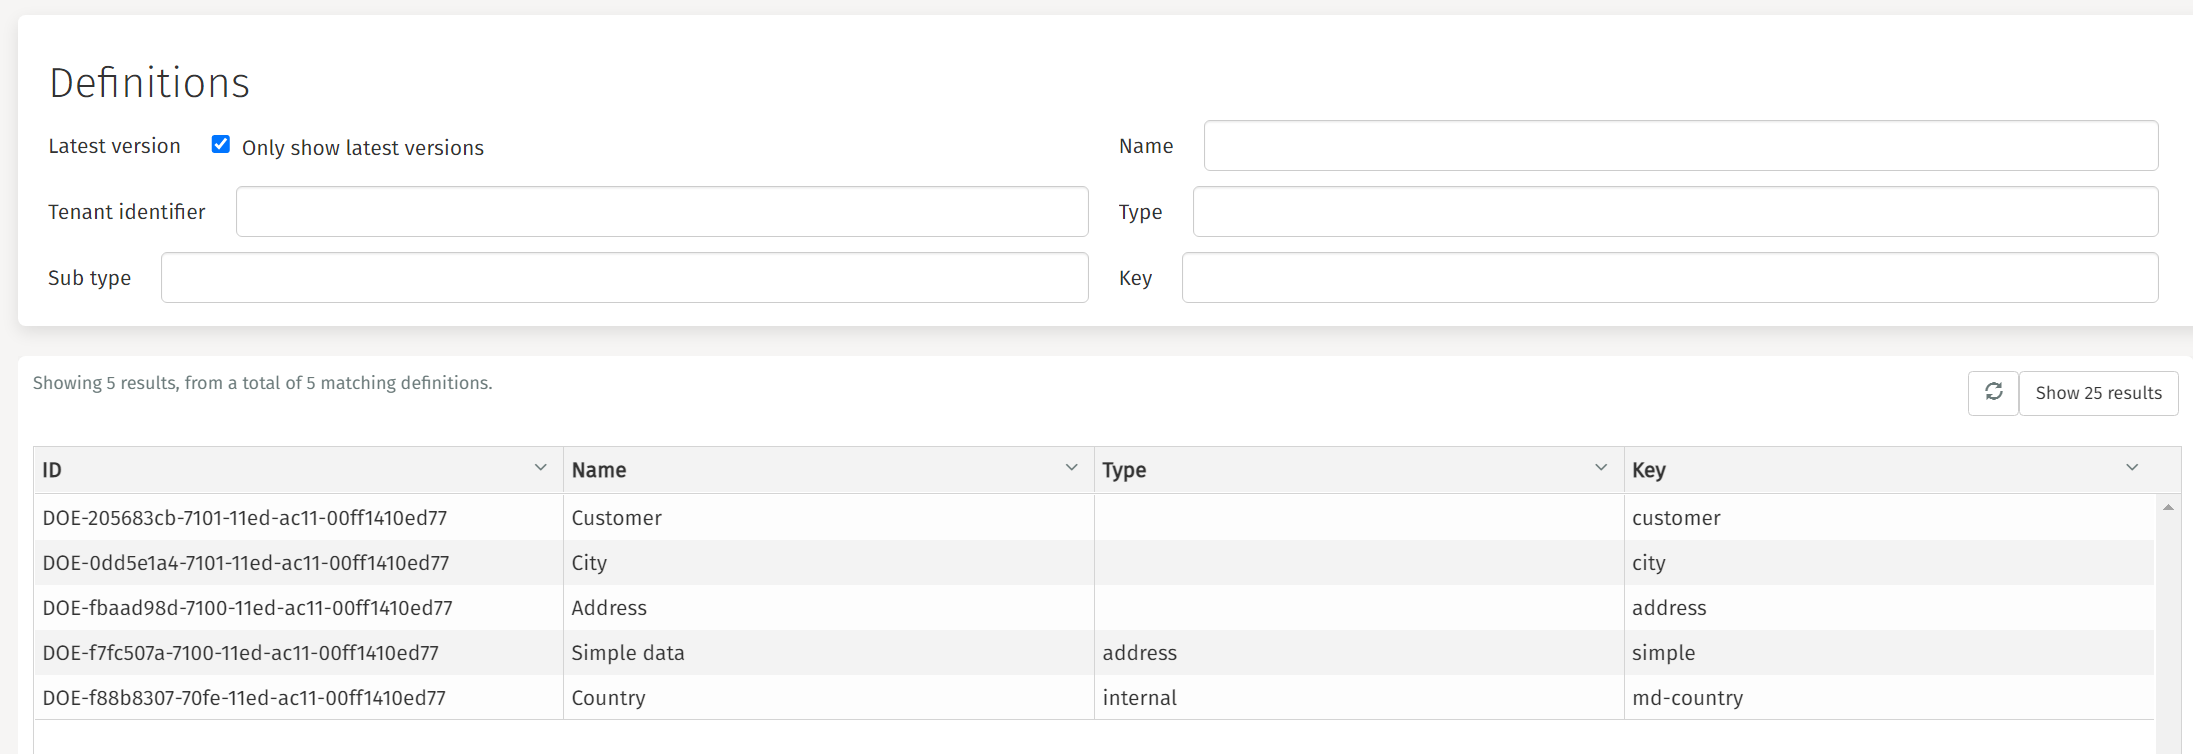Click the internal type cell
The height and width of the screenshot is (754, 2193).
(x=1359, y=698)
